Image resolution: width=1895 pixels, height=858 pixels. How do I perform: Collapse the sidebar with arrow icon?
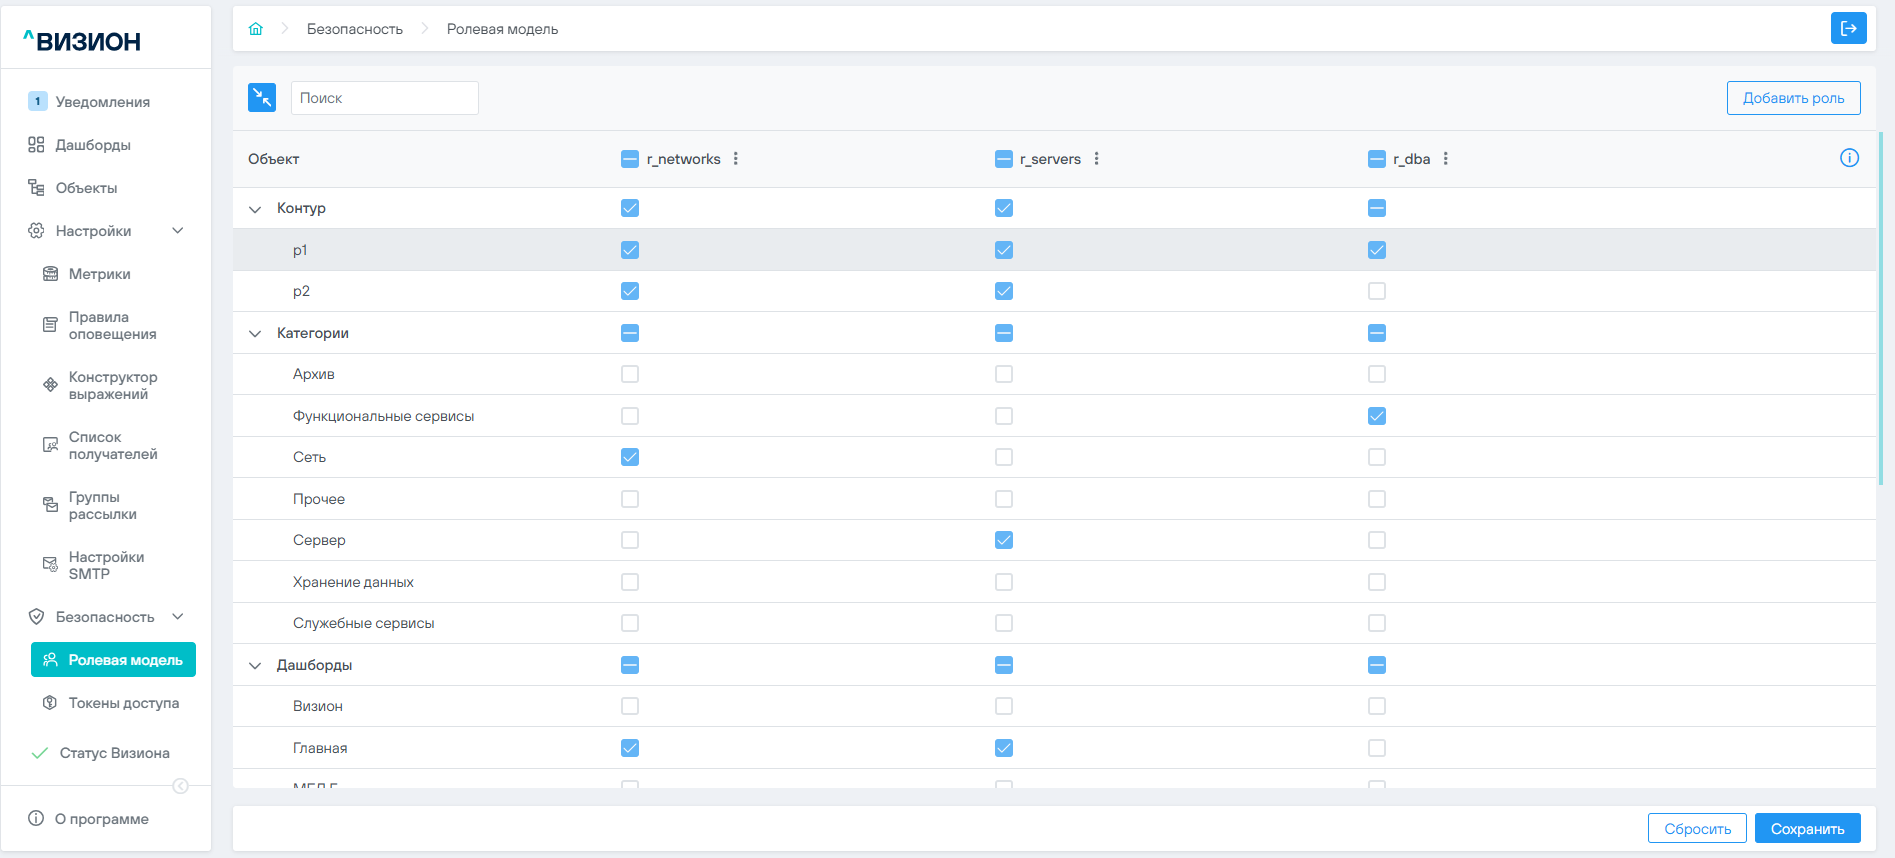(x=180, y=786)
